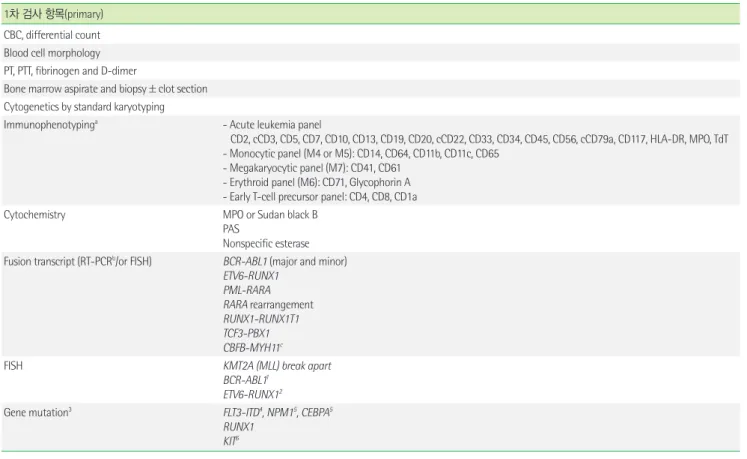Click the Megakaryocytic panel (M7) line
Image resolution: width=747 pixels, height=459 pixels.
pyautogui.click(x=312, y=168)
